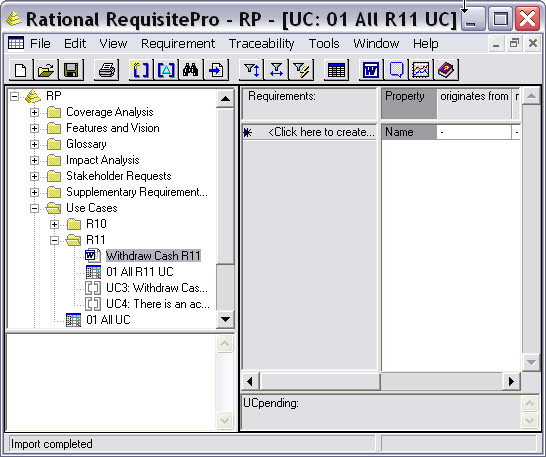Find requirement with the binoculars icon
546x457 pixels.
(191, 70)
